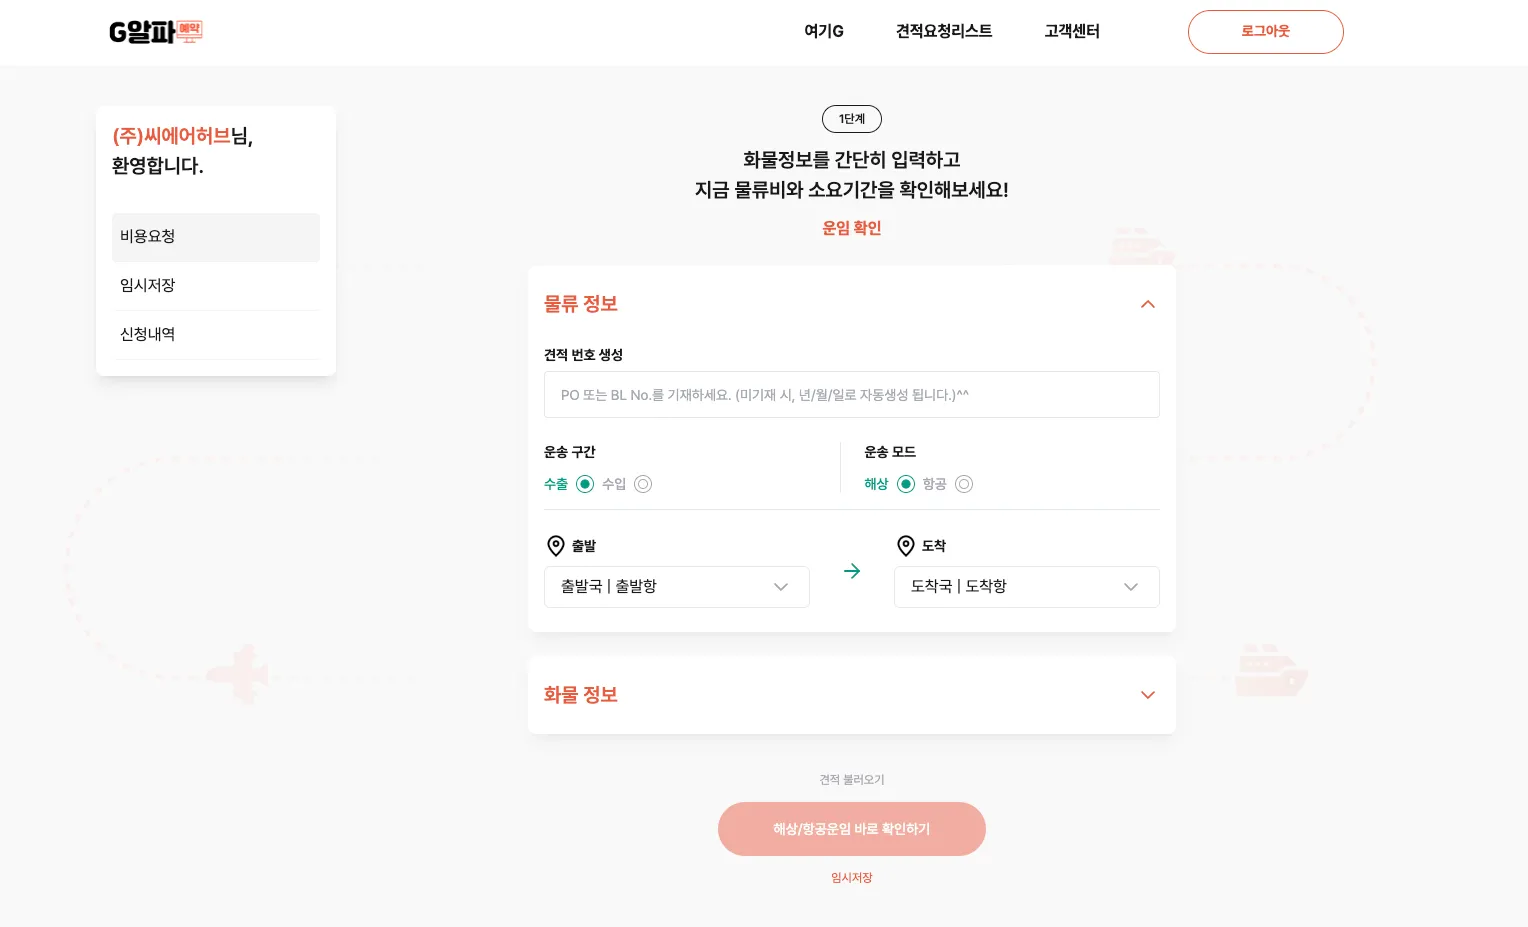Image resolution: width=1528 pixels, height=927 pixels.
Task: Select the 항공 transport mode
Action: point(964,484)
